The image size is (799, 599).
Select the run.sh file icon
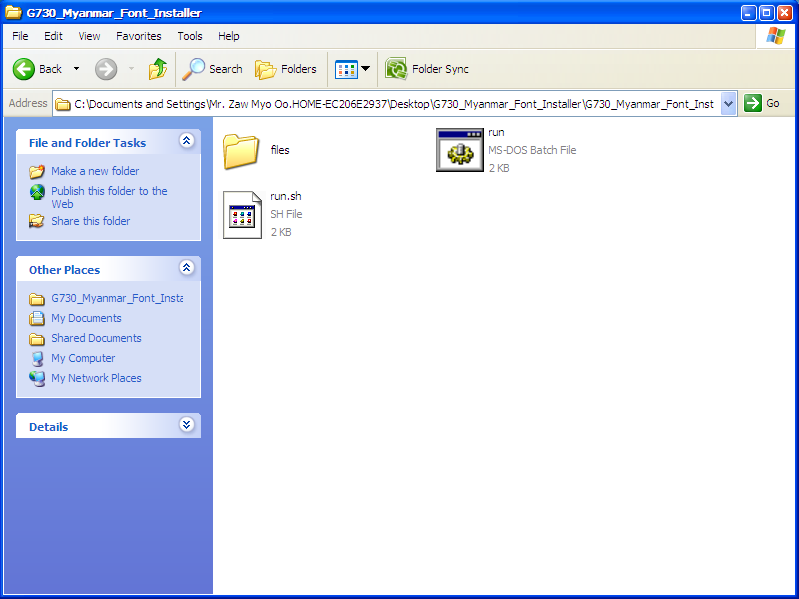tap(243, 214)
